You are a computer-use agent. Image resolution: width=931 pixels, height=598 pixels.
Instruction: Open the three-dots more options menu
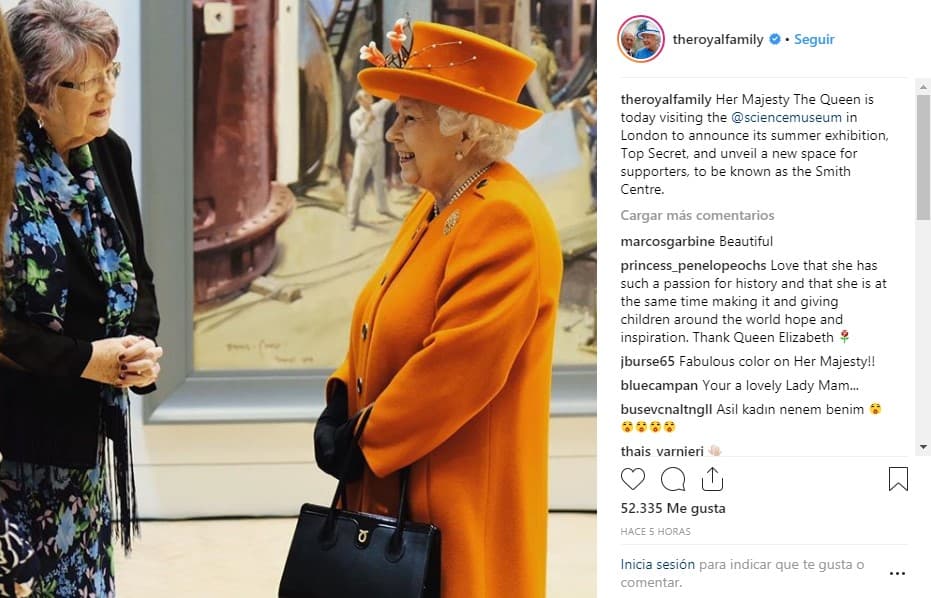tap(897, 573)
